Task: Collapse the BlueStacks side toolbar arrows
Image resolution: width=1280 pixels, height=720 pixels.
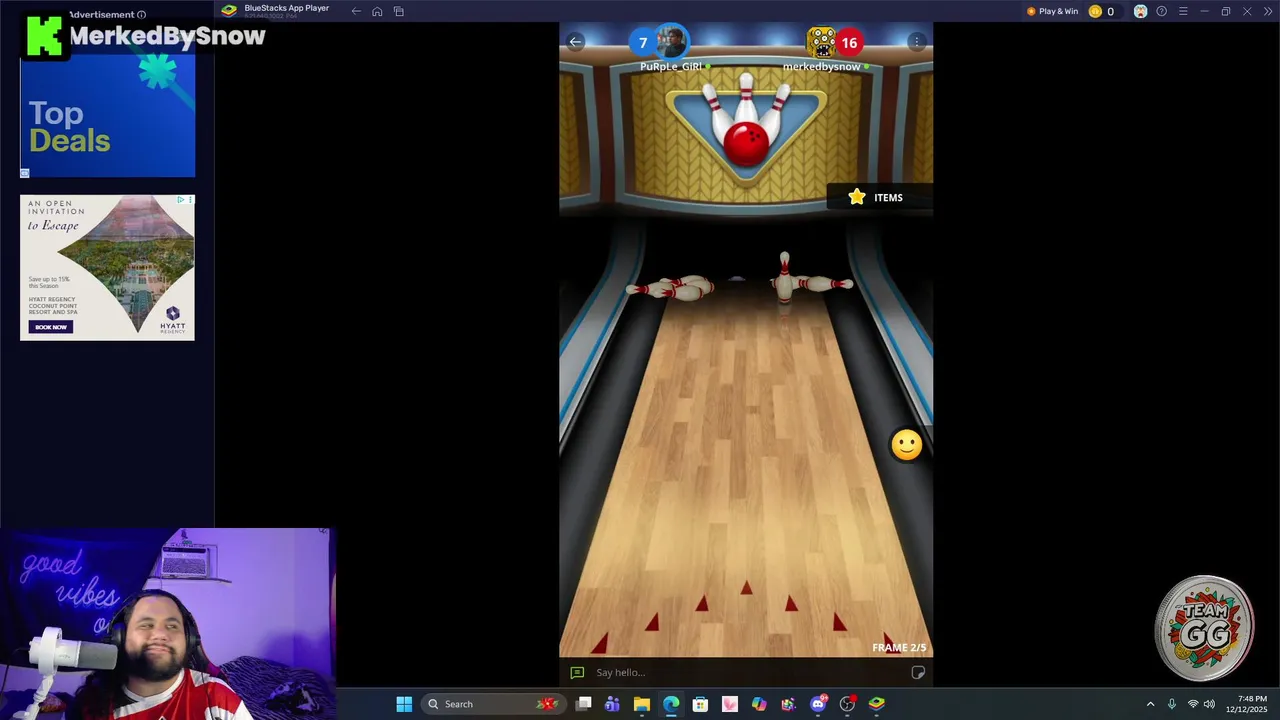Action: click(1268, 11)
